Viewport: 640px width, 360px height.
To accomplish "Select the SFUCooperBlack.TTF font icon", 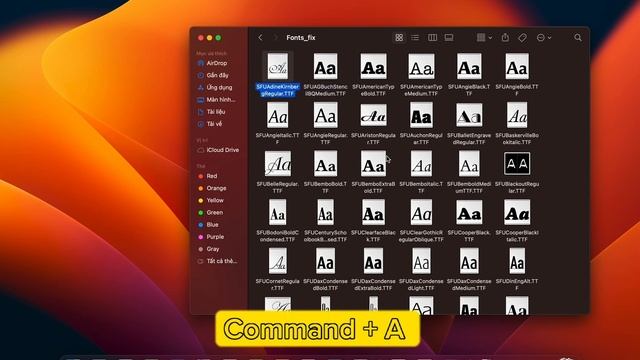I will (x=469, y=212).
